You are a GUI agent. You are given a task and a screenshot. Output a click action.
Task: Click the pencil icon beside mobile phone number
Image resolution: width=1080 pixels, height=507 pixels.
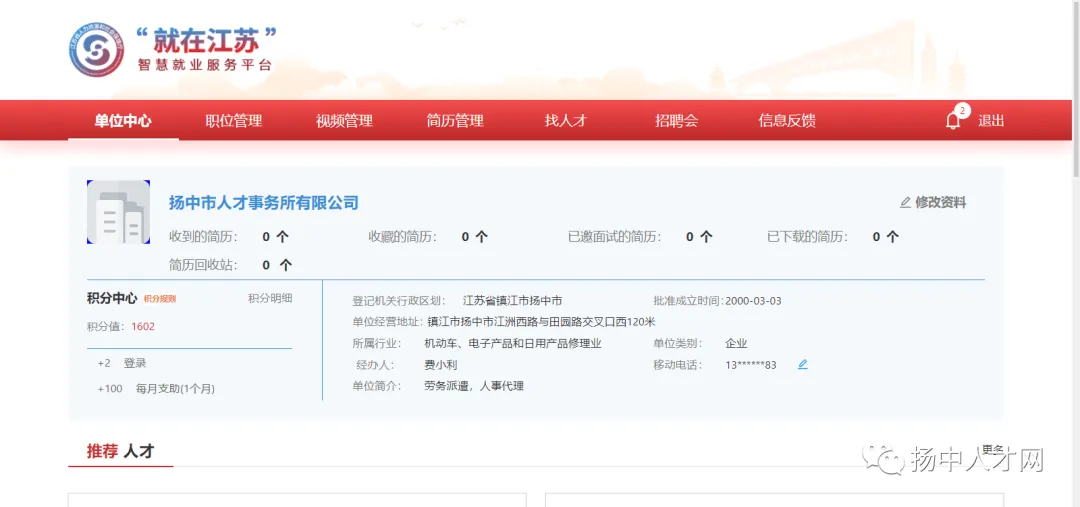[x=802, y=364]
